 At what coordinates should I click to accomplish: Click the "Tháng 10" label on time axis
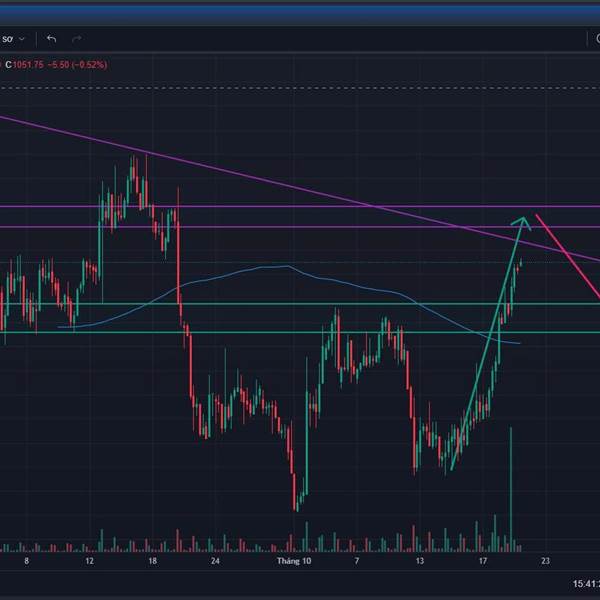[294, 561]
